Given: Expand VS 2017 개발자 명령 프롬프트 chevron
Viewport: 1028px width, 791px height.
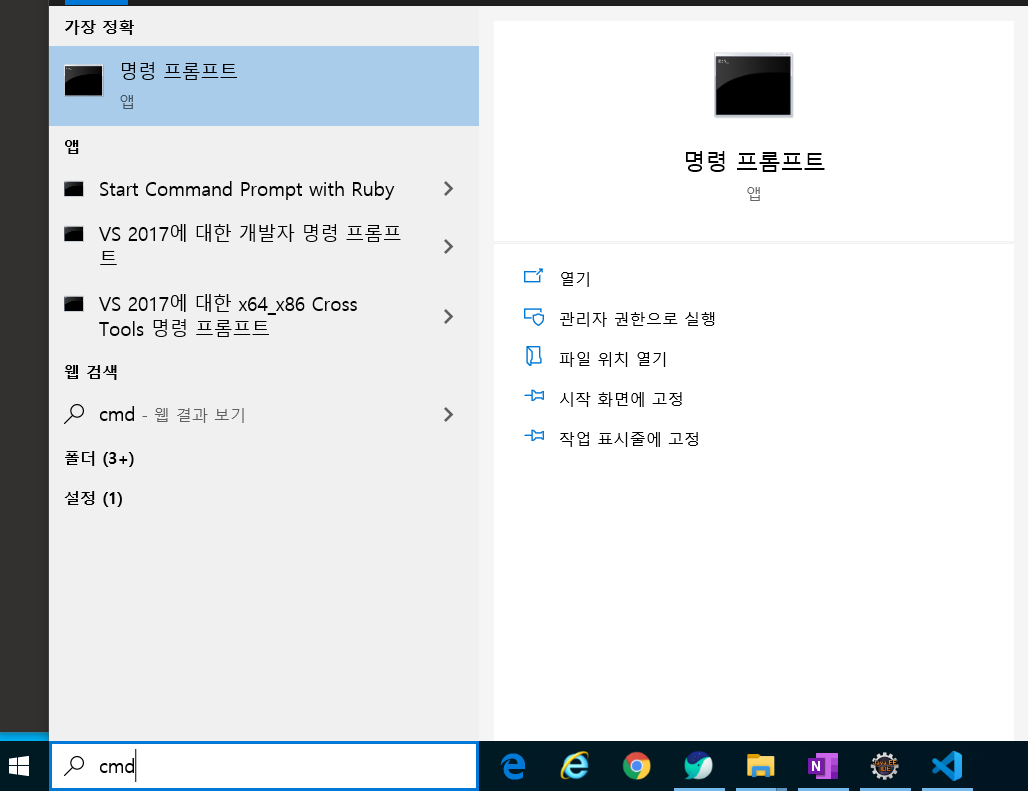Looking at the screenshot, I should click(x=448, y=246).
